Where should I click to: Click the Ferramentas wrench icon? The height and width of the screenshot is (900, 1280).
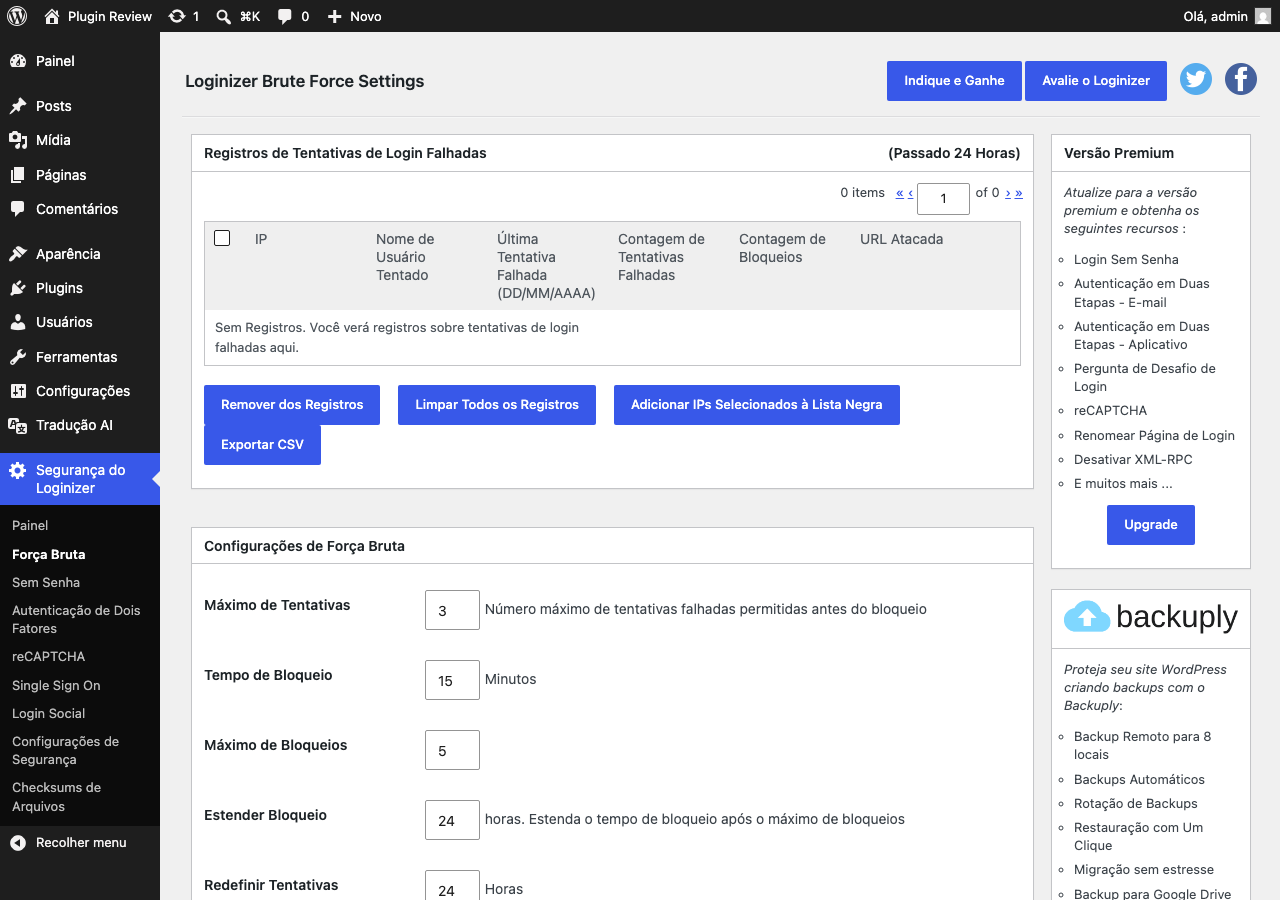pyautogui.click(x=18, y=357)
